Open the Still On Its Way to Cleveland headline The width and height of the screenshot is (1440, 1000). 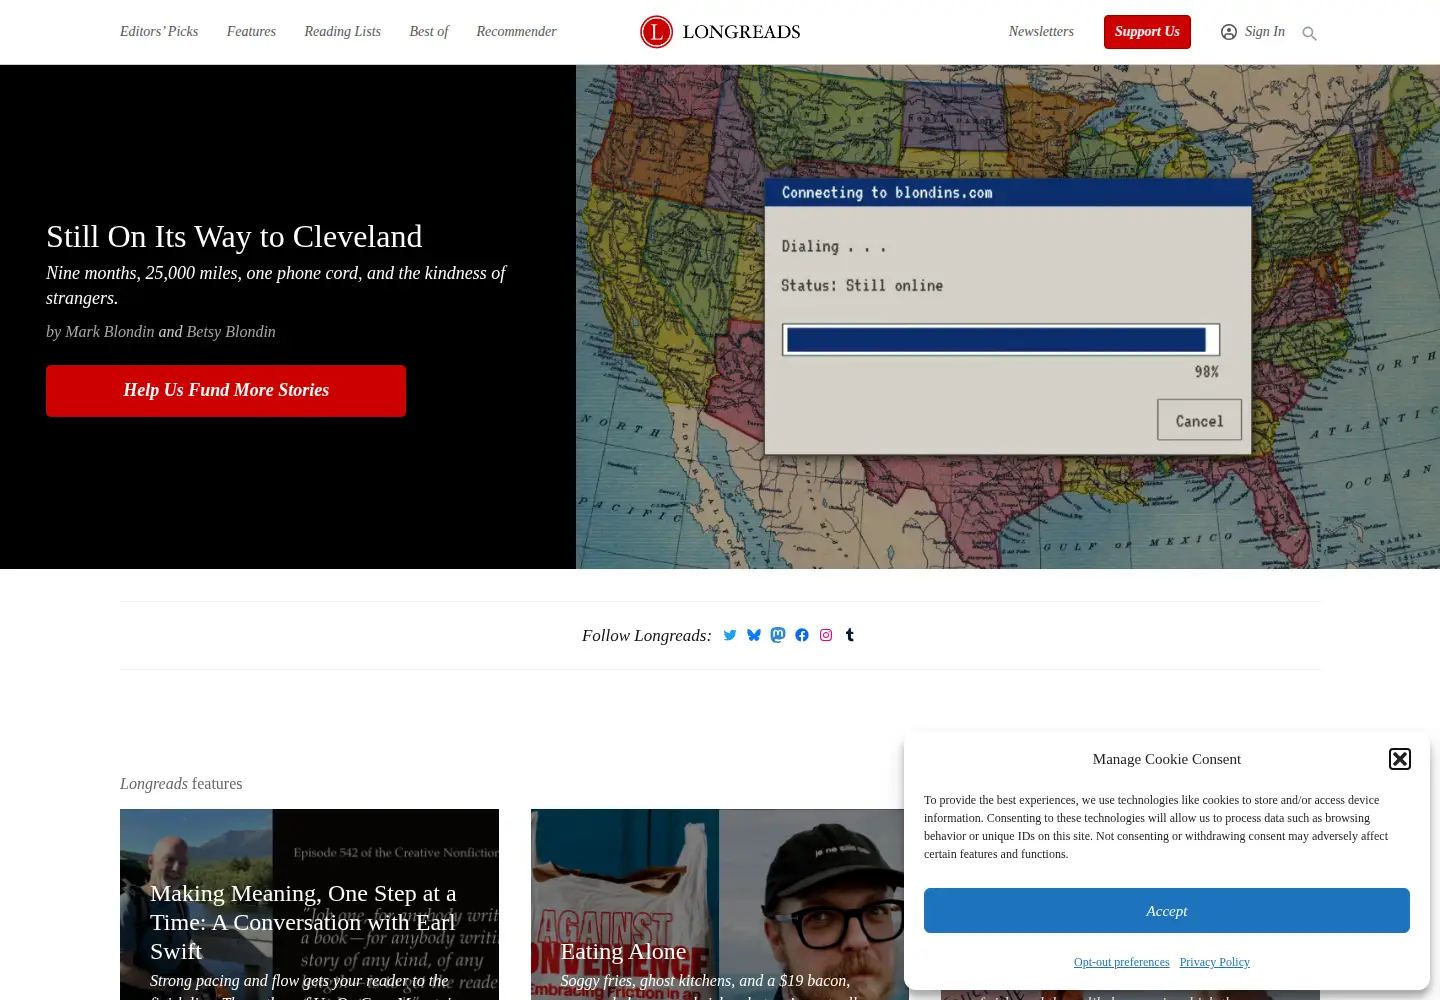(234, 237)
